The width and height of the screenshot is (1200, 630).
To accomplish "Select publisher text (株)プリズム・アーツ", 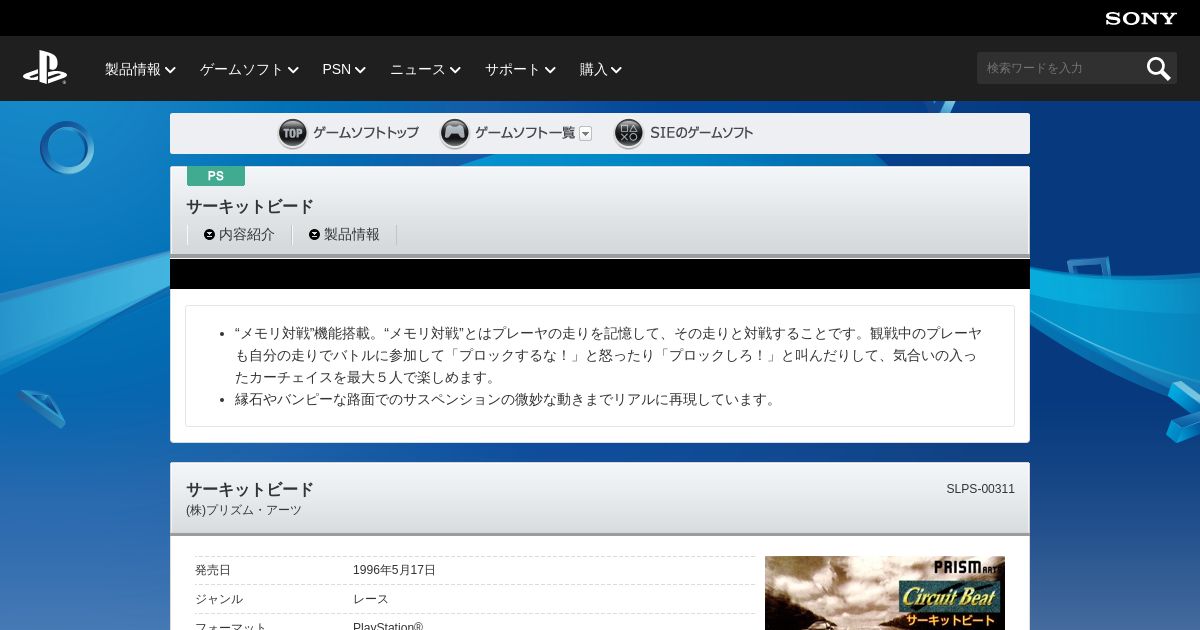I will pos(244,510).
